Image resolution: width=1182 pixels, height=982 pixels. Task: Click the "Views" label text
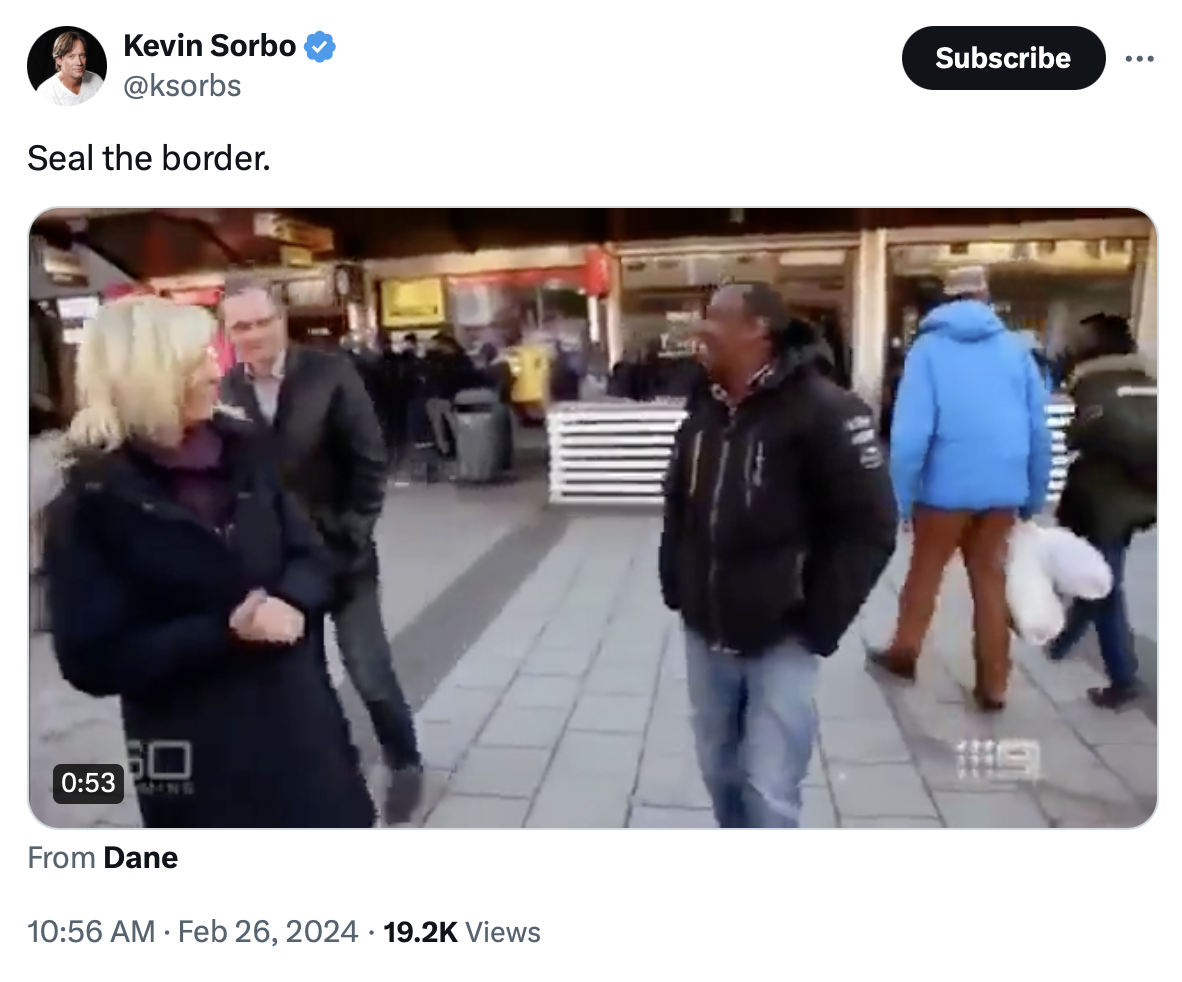503,932
